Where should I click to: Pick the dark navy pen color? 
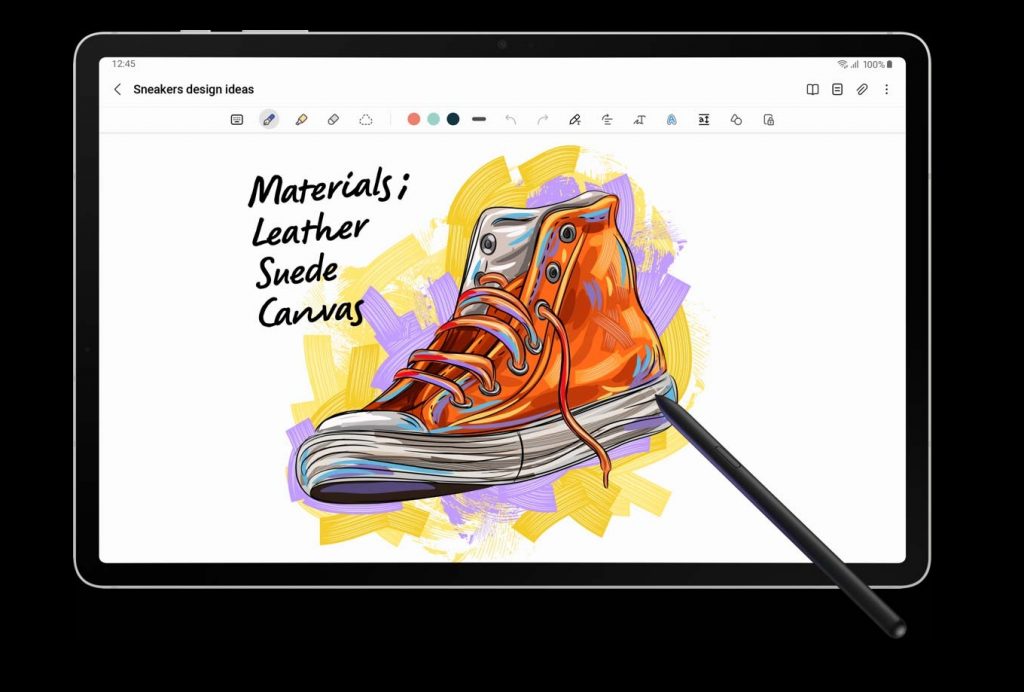click(x=453, y=119)
